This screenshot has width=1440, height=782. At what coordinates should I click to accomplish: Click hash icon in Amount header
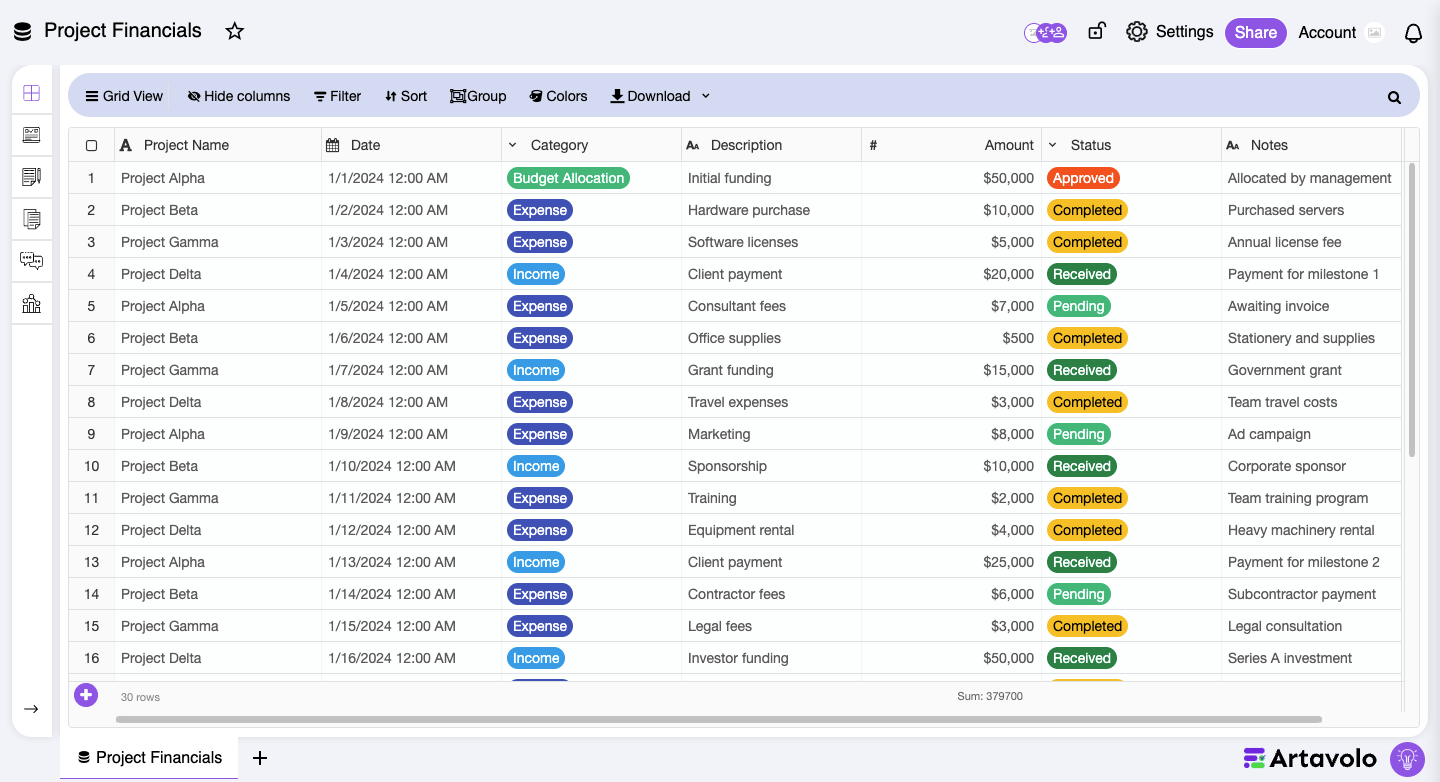coord(873,145)
